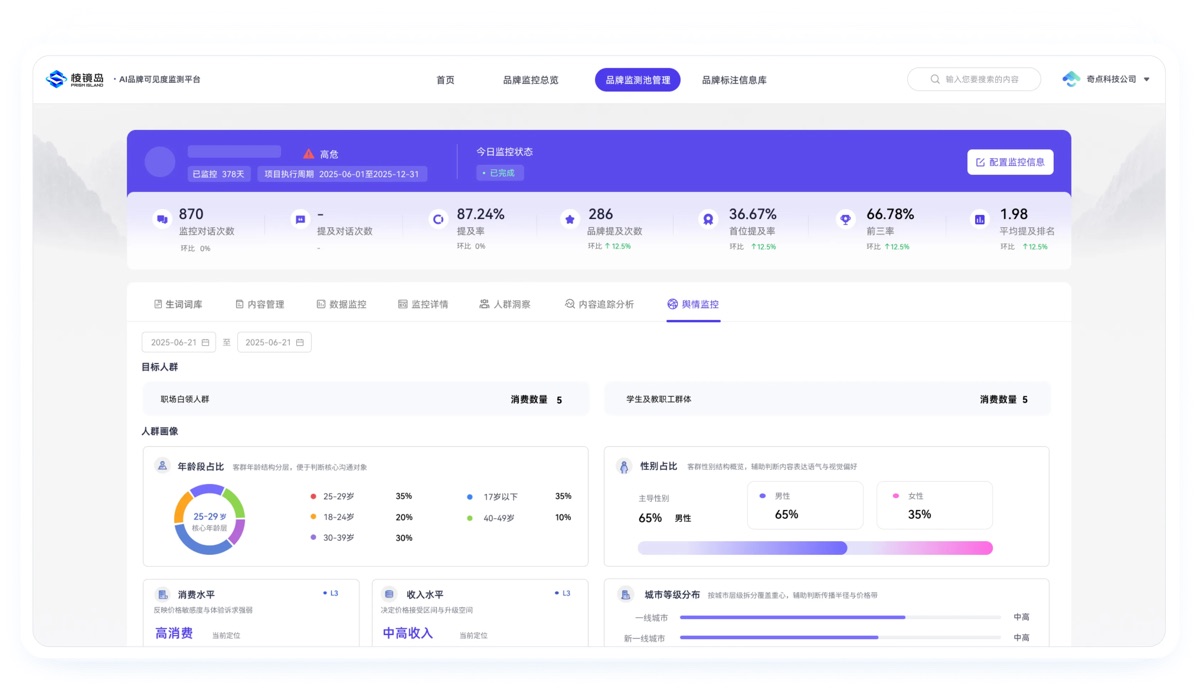Click the 25-29岁 red legend dot
The height and width of the screenshot is (689, 1200).
point(313,496)
